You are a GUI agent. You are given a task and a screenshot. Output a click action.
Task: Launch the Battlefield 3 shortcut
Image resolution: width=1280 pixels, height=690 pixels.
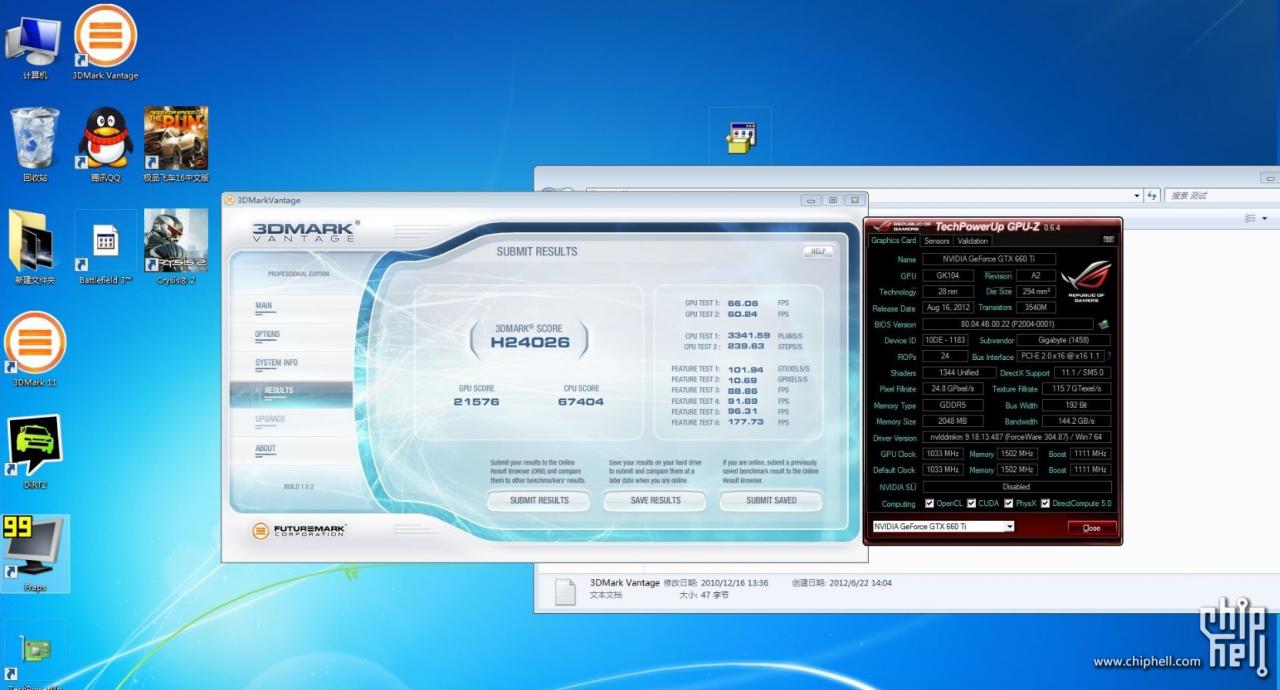click(x=106, y=247)
